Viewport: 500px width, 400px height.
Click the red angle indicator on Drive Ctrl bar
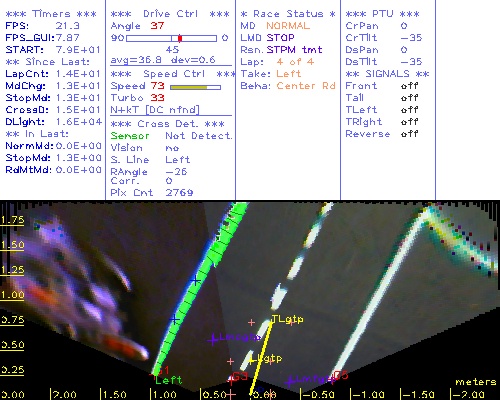point(180,38)
